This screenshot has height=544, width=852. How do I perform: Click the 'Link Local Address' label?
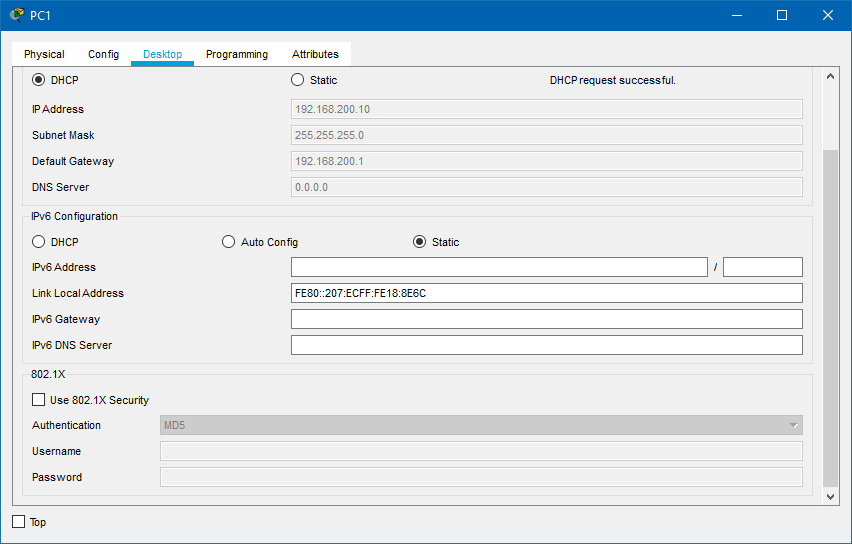tap(78, 293)
